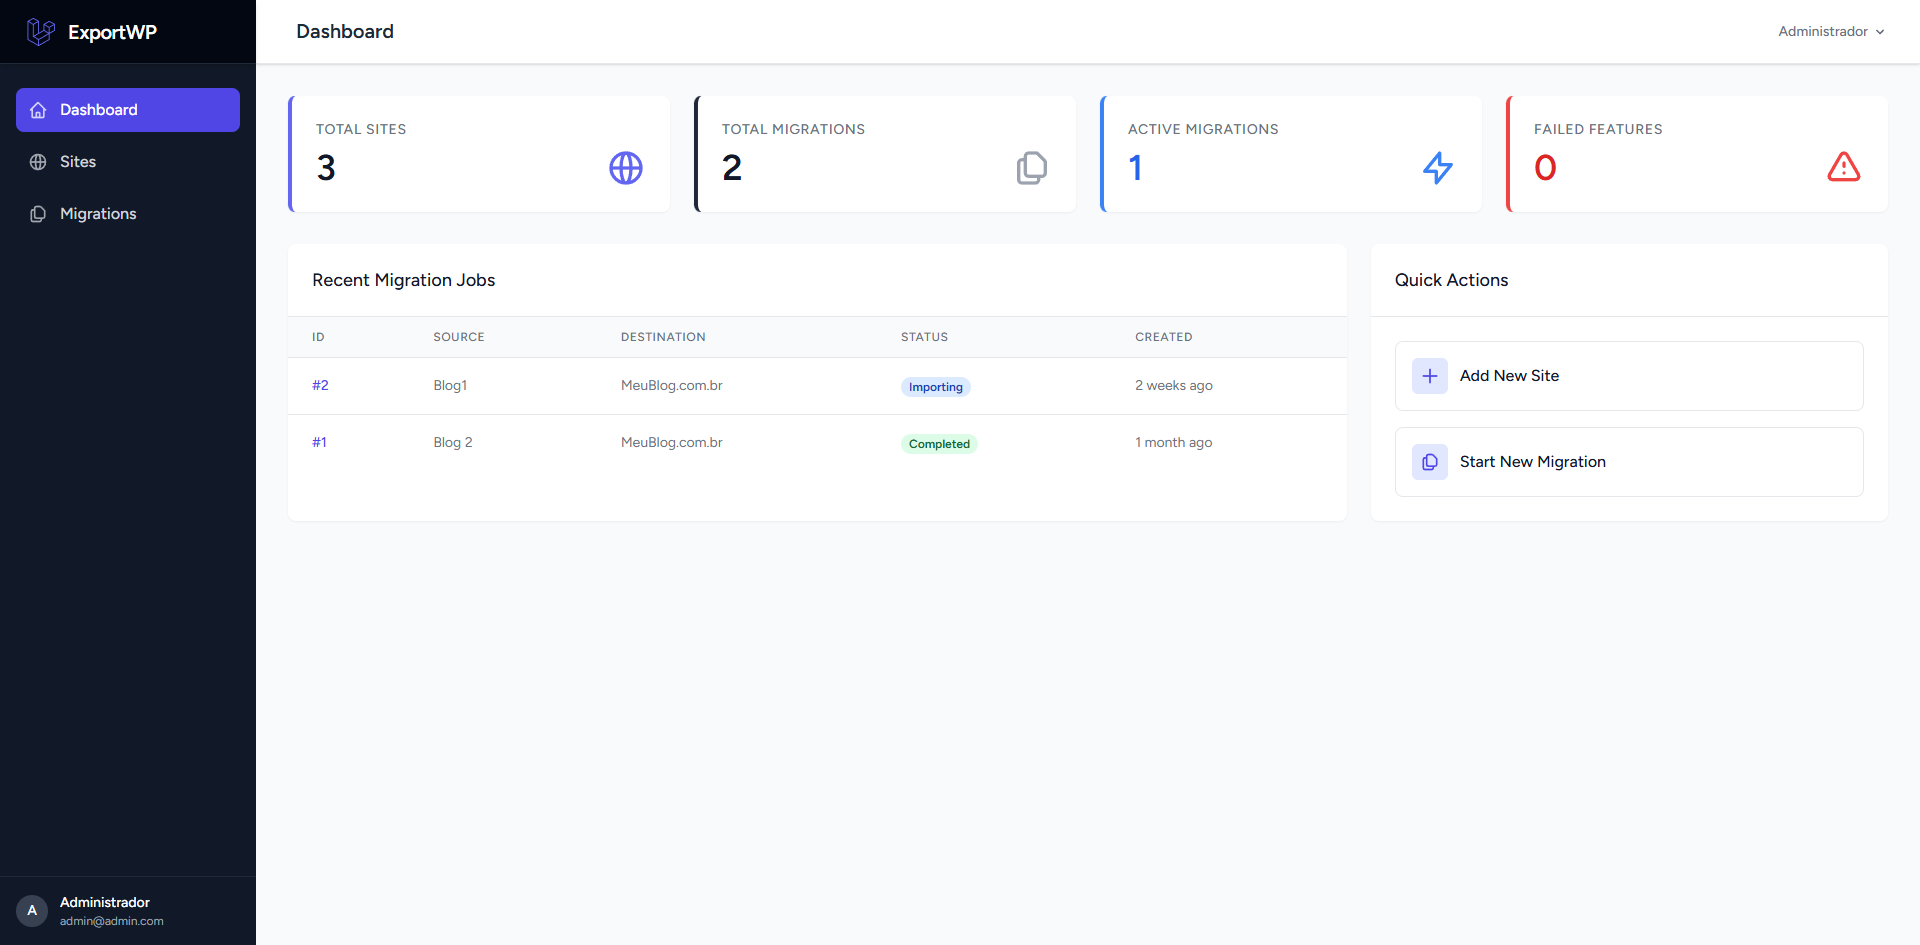Click the warning triangle in Failed Features
Image resolution: width=1920 pixels, height=945 pixels.
coord(1844,167)
